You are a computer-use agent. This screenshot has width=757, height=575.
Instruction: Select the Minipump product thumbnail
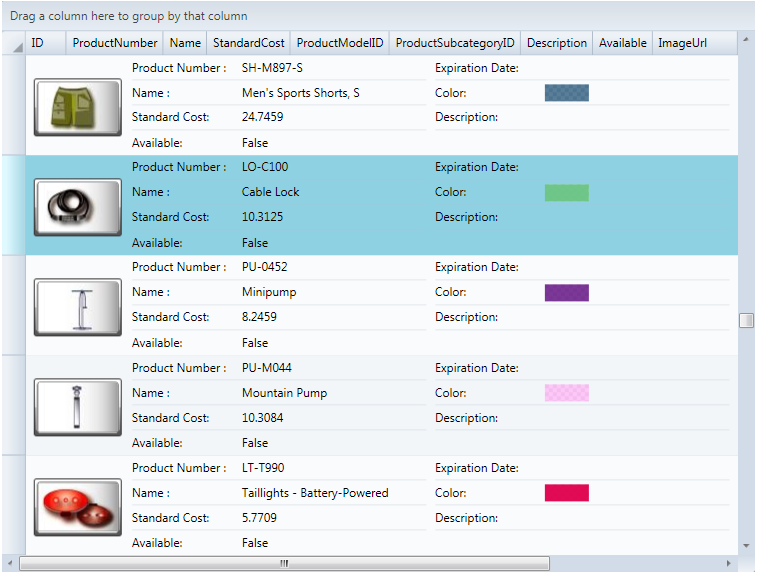point(77,306)
